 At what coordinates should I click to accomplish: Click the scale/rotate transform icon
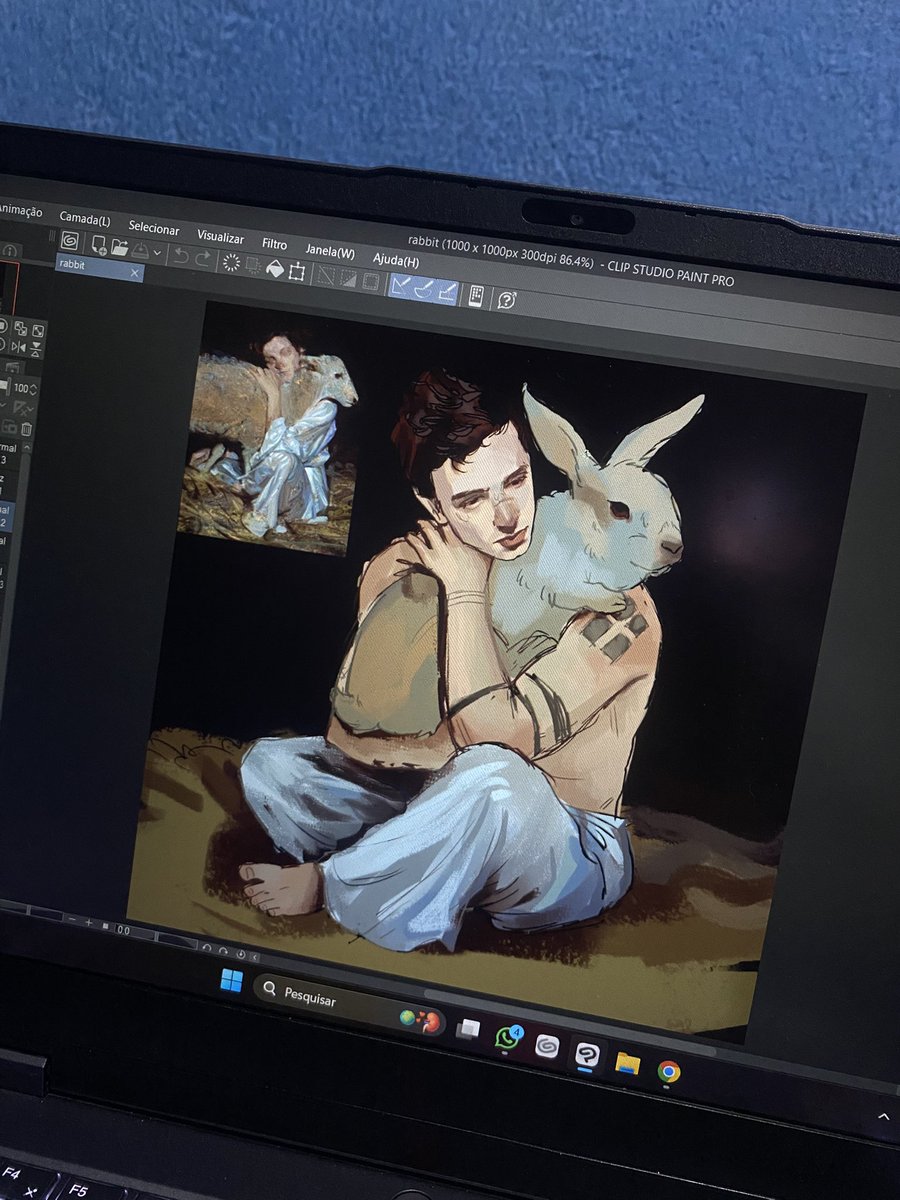coord(296,272)
